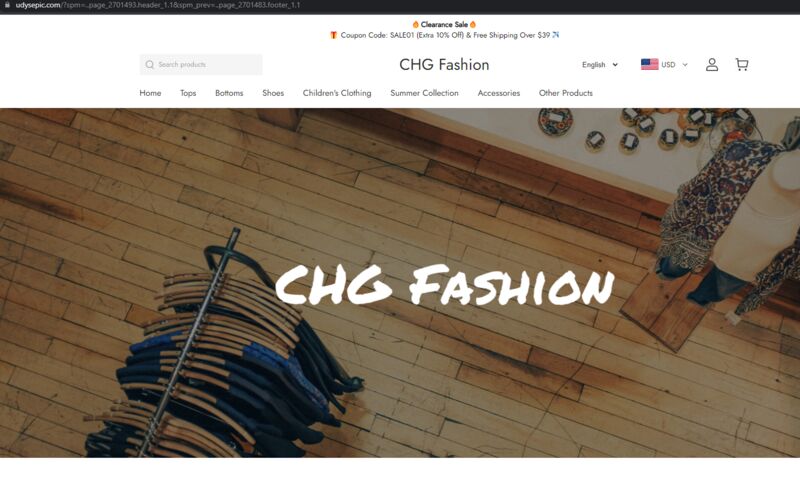Click the search magnifier icon
This screenshot has width=800, height=479.
[149, 65]
